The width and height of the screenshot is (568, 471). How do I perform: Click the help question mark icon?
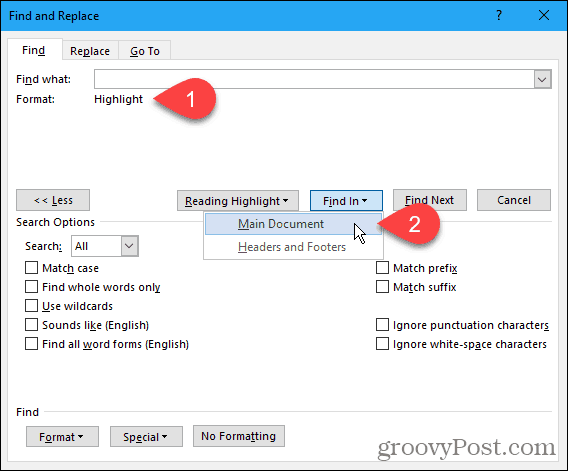click(499, 16)
